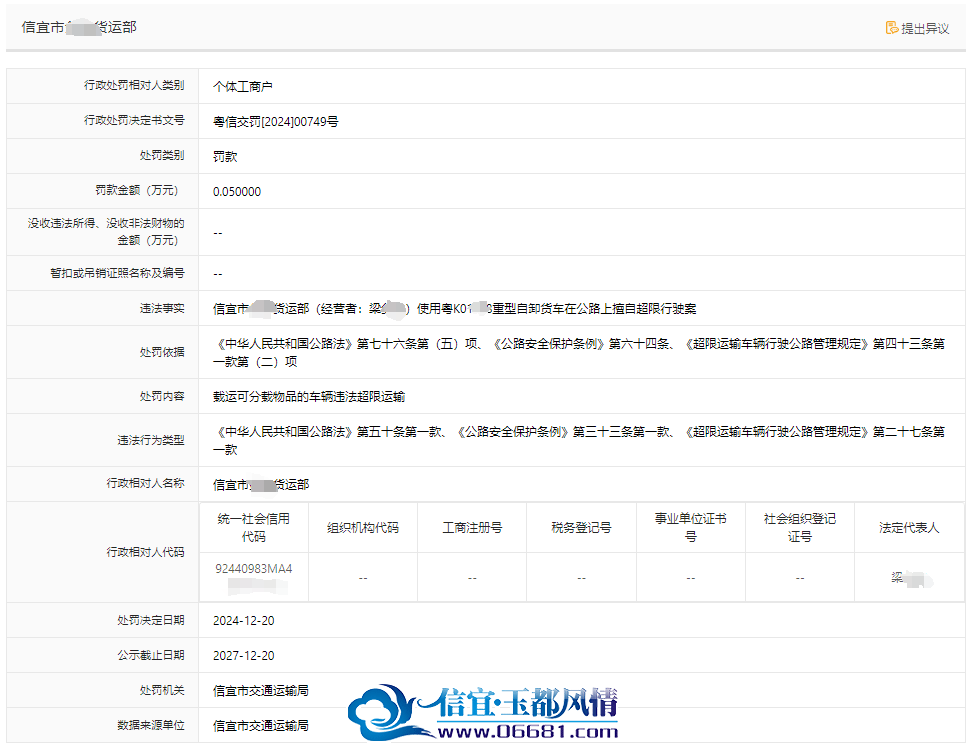Viewport: 967px width, 749px height.
Task: Click the 处罚内容 text about 超限运输
Action: [x=309, y=396]
